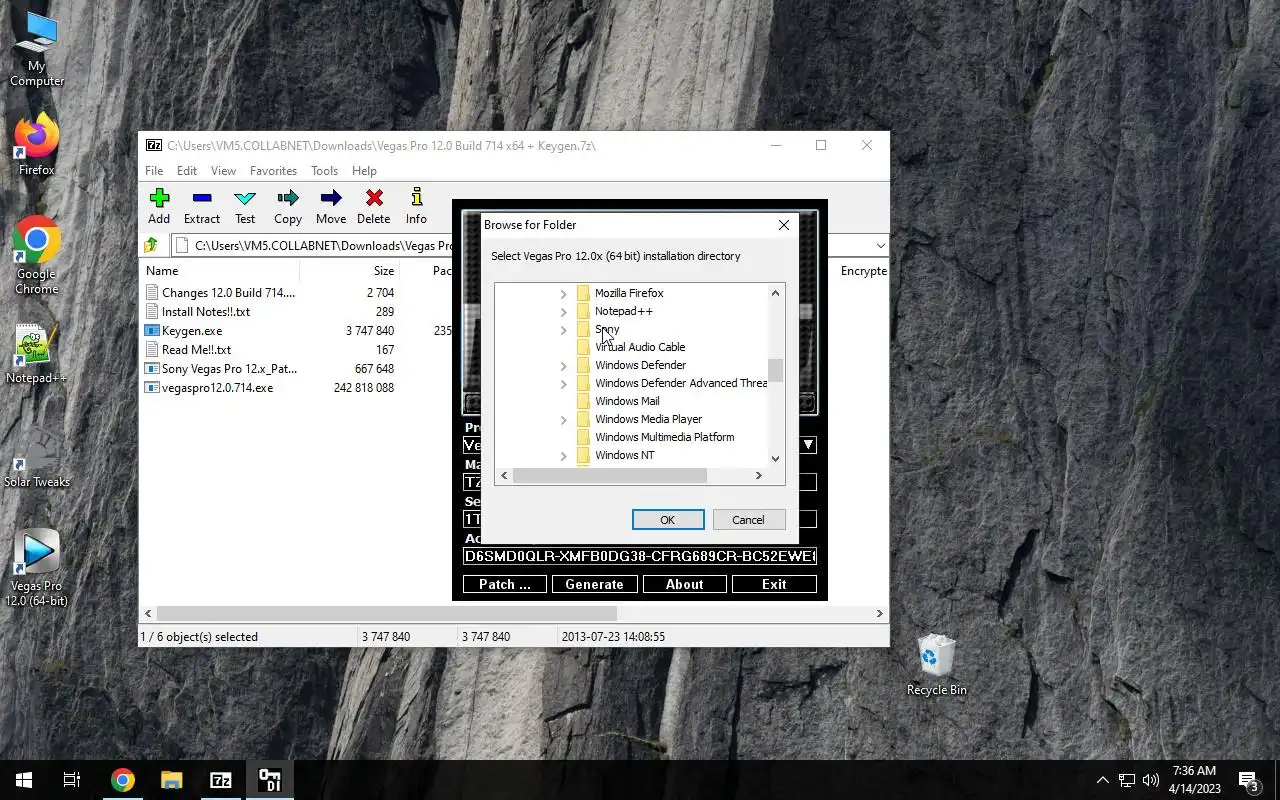This screenshot has width=1280, height=800.
Task: Close the Browse for Folder dialog
Action: click(x=784, y=225)
